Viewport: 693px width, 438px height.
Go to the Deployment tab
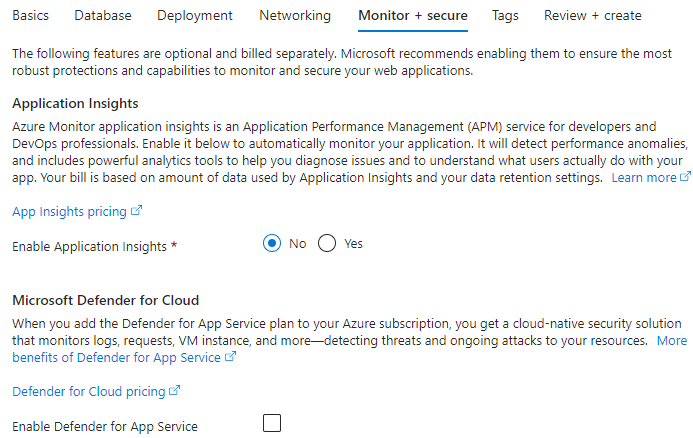click(195, 15)
